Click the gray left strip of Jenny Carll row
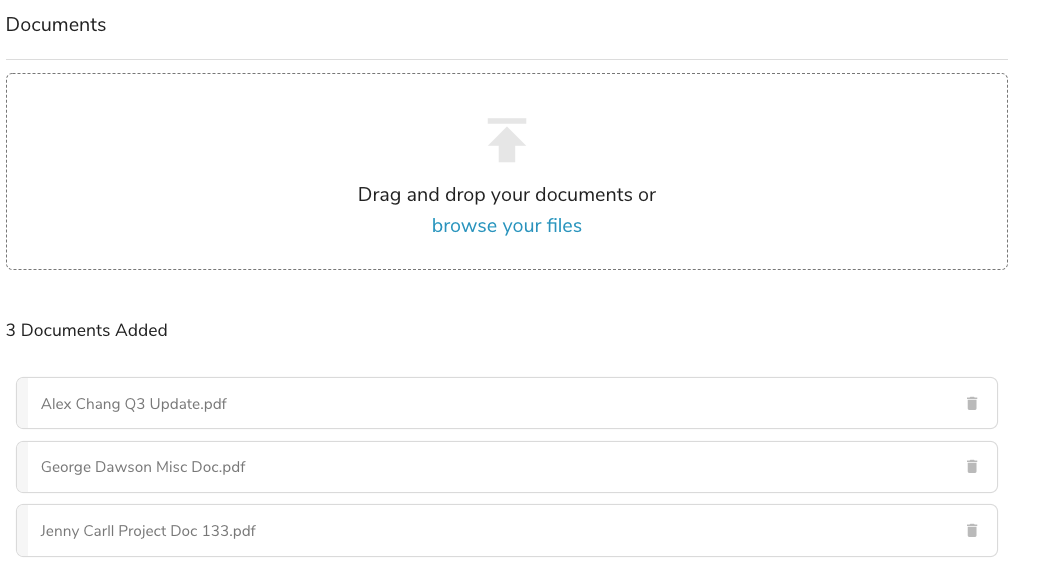Viewport: 1043px width, 575px height. 22,530
